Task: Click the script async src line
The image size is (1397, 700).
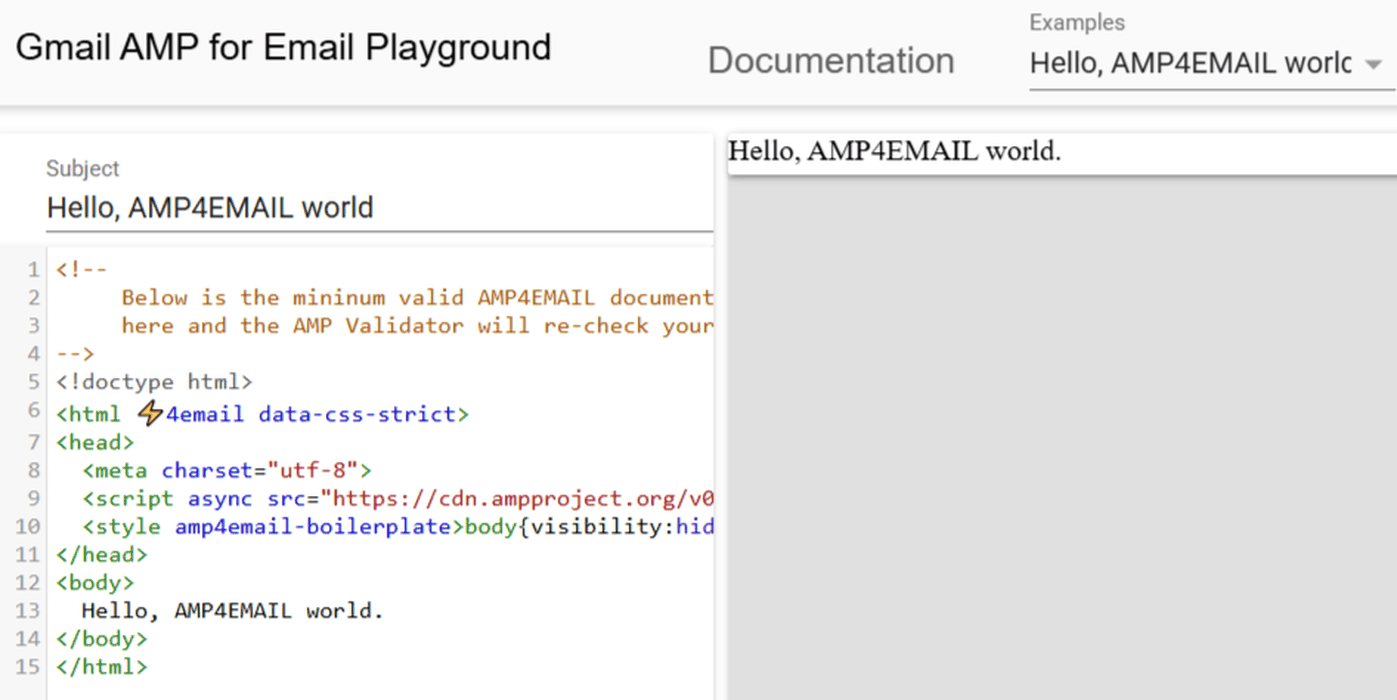Action: pyautogui.click(x=398, y=498)
